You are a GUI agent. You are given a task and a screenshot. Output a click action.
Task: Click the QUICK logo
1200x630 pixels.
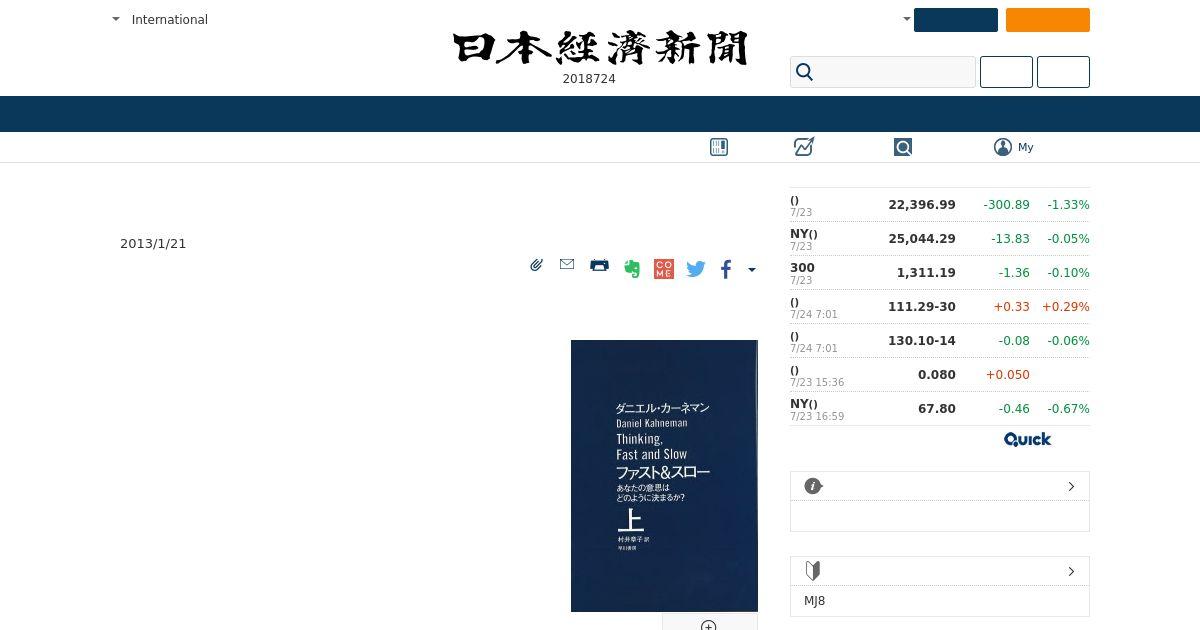1027,439
